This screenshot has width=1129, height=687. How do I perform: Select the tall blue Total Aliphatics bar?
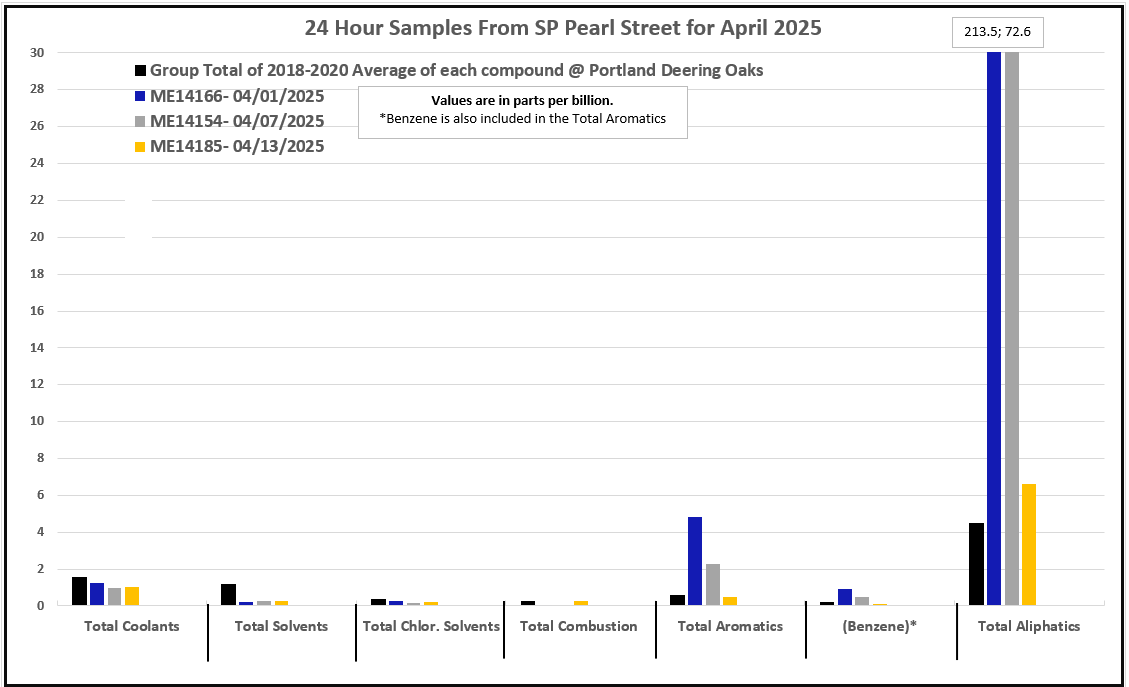tap(994, 328)
